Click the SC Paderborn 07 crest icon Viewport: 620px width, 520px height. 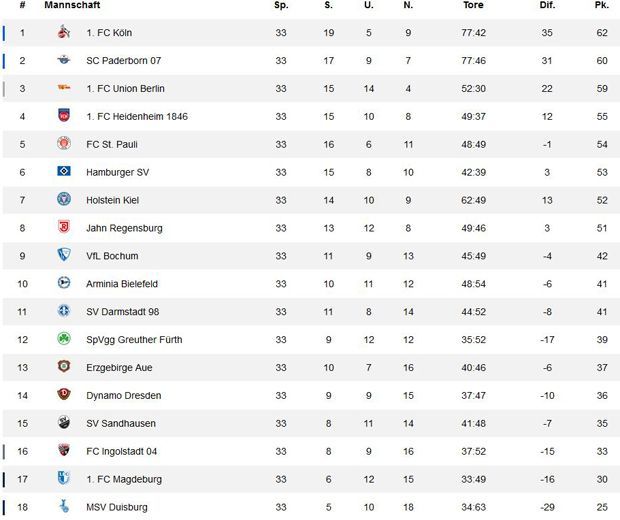pyautogui.click(x=63, y=61)
